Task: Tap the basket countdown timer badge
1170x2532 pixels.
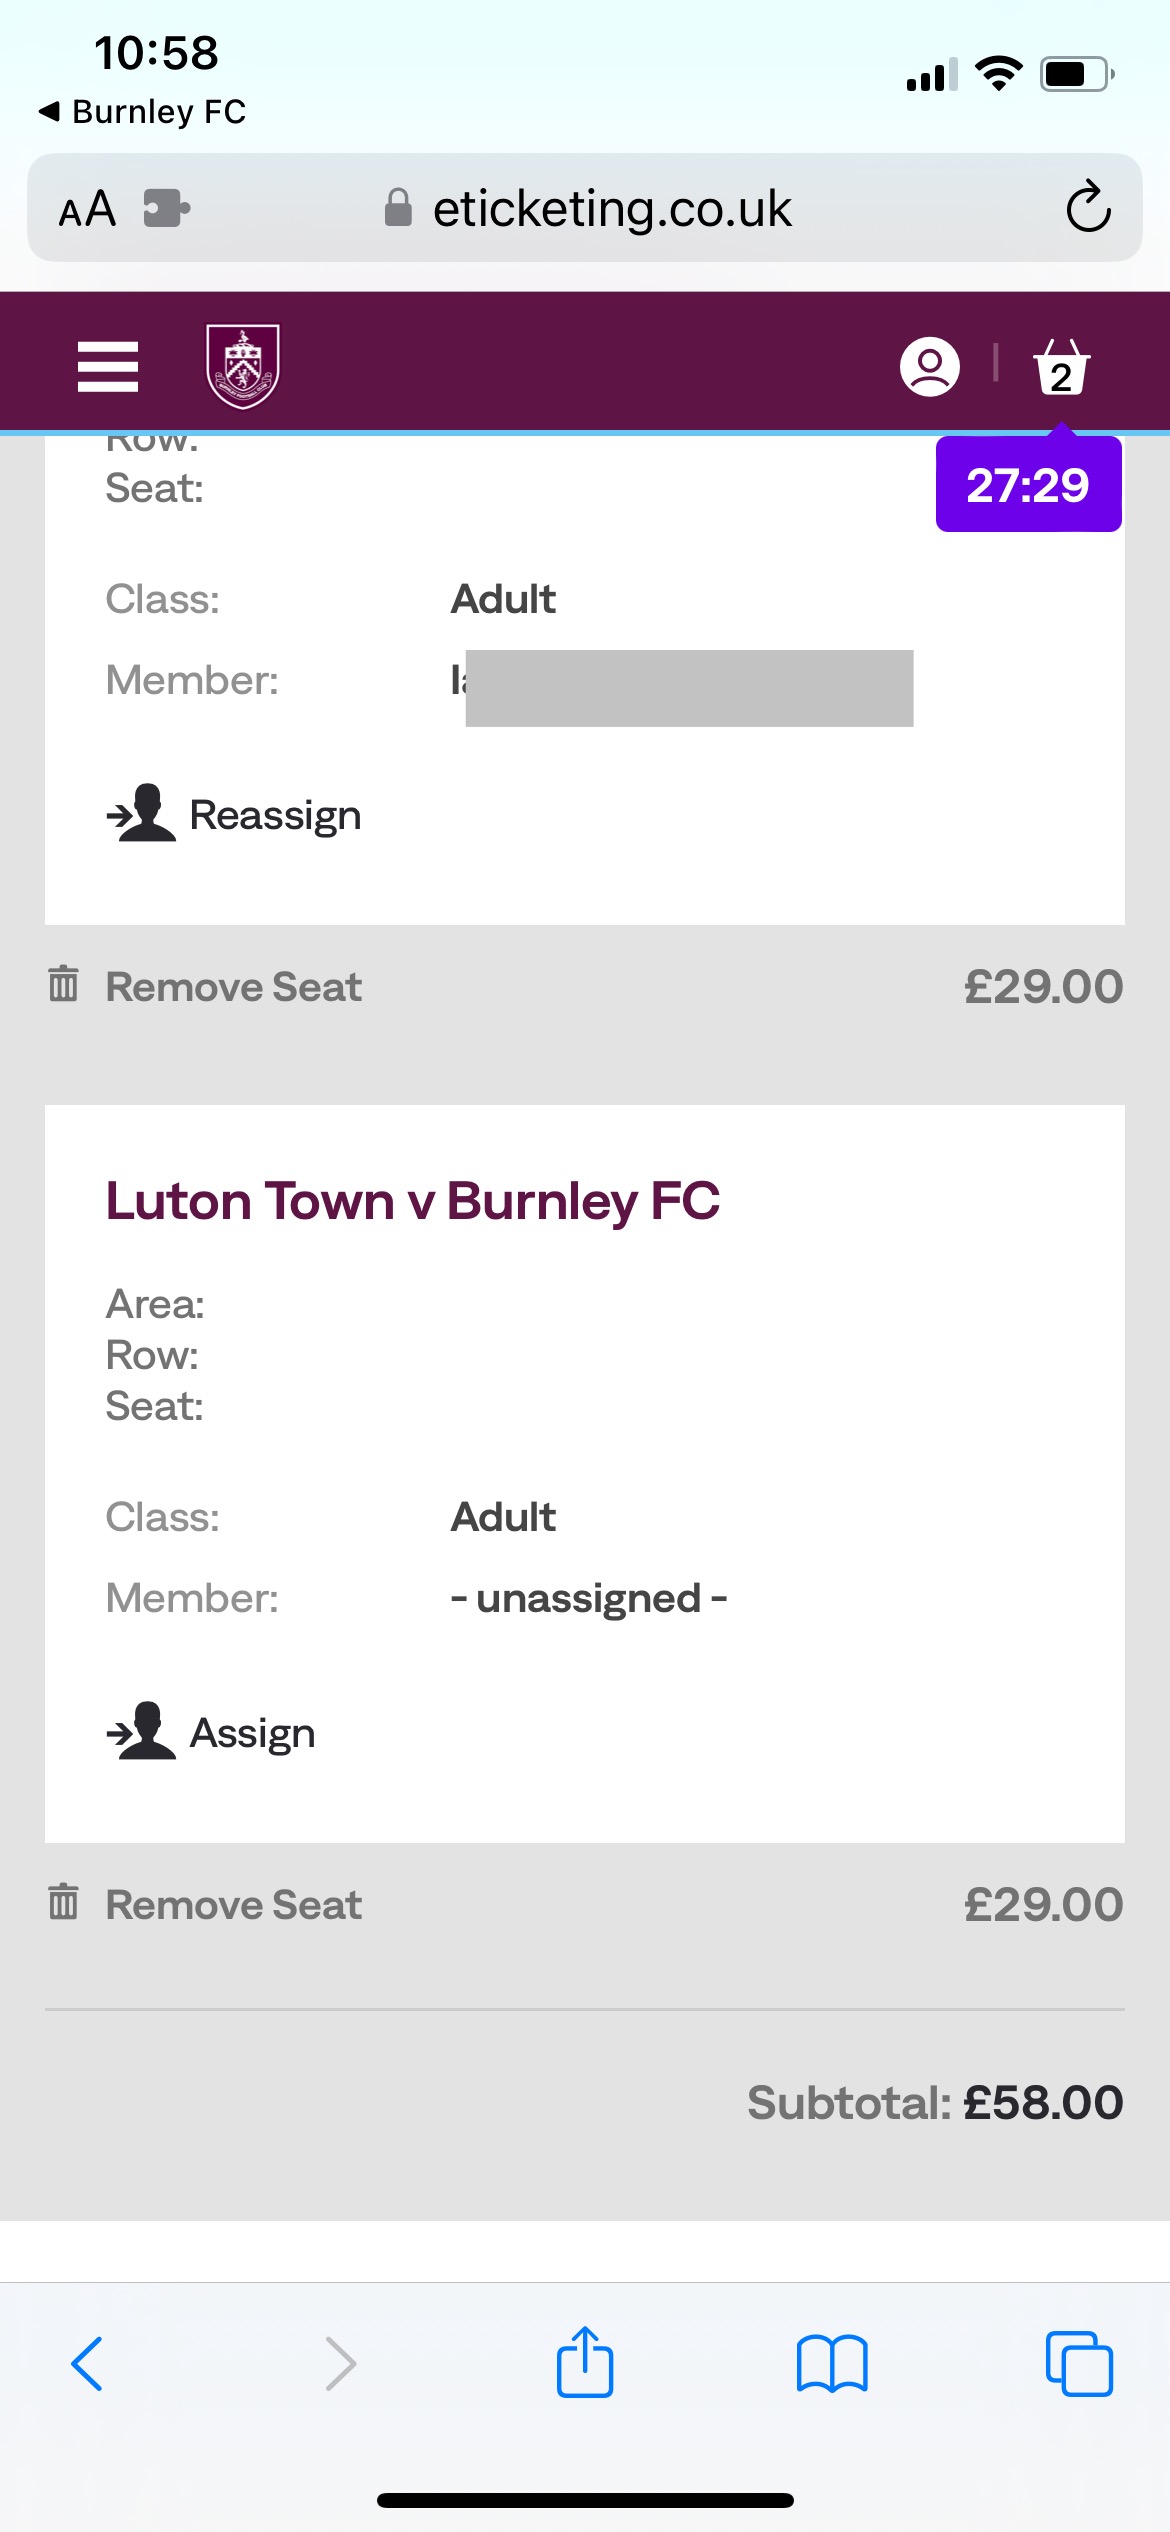Action: coord(1028,486)
